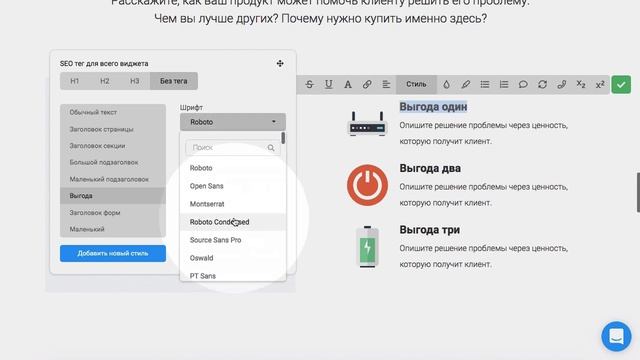Image resolution: width=640 pixels, height=360 pixels.
Task: Select the H1 SEO tag
Action: click(x=75, y=81)
